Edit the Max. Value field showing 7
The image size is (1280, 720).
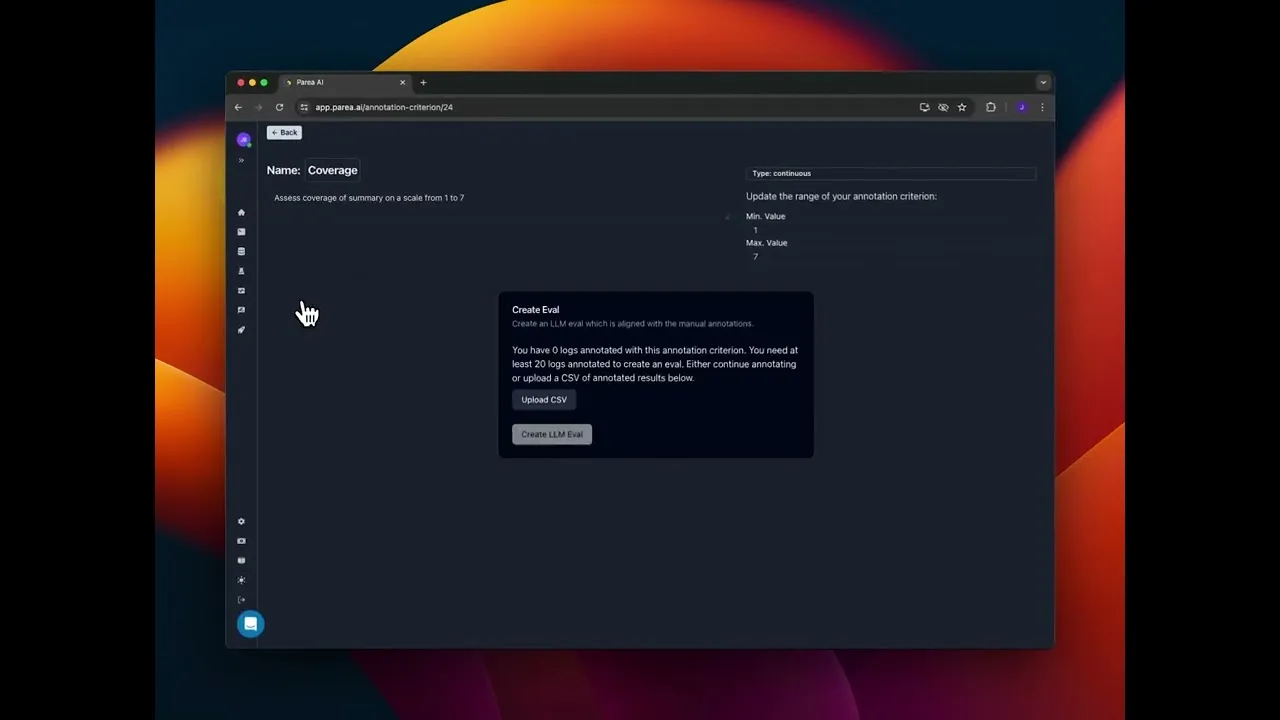pos(890,256)
